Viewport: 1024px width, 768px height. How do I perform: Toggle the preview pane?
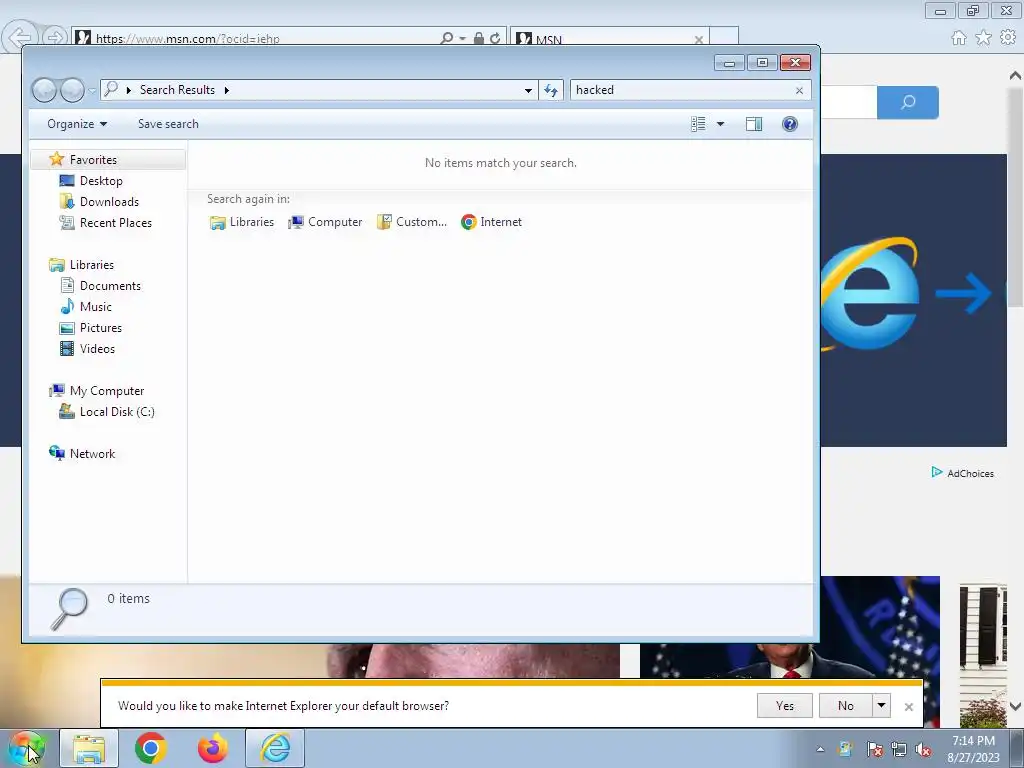pos(754,124)
